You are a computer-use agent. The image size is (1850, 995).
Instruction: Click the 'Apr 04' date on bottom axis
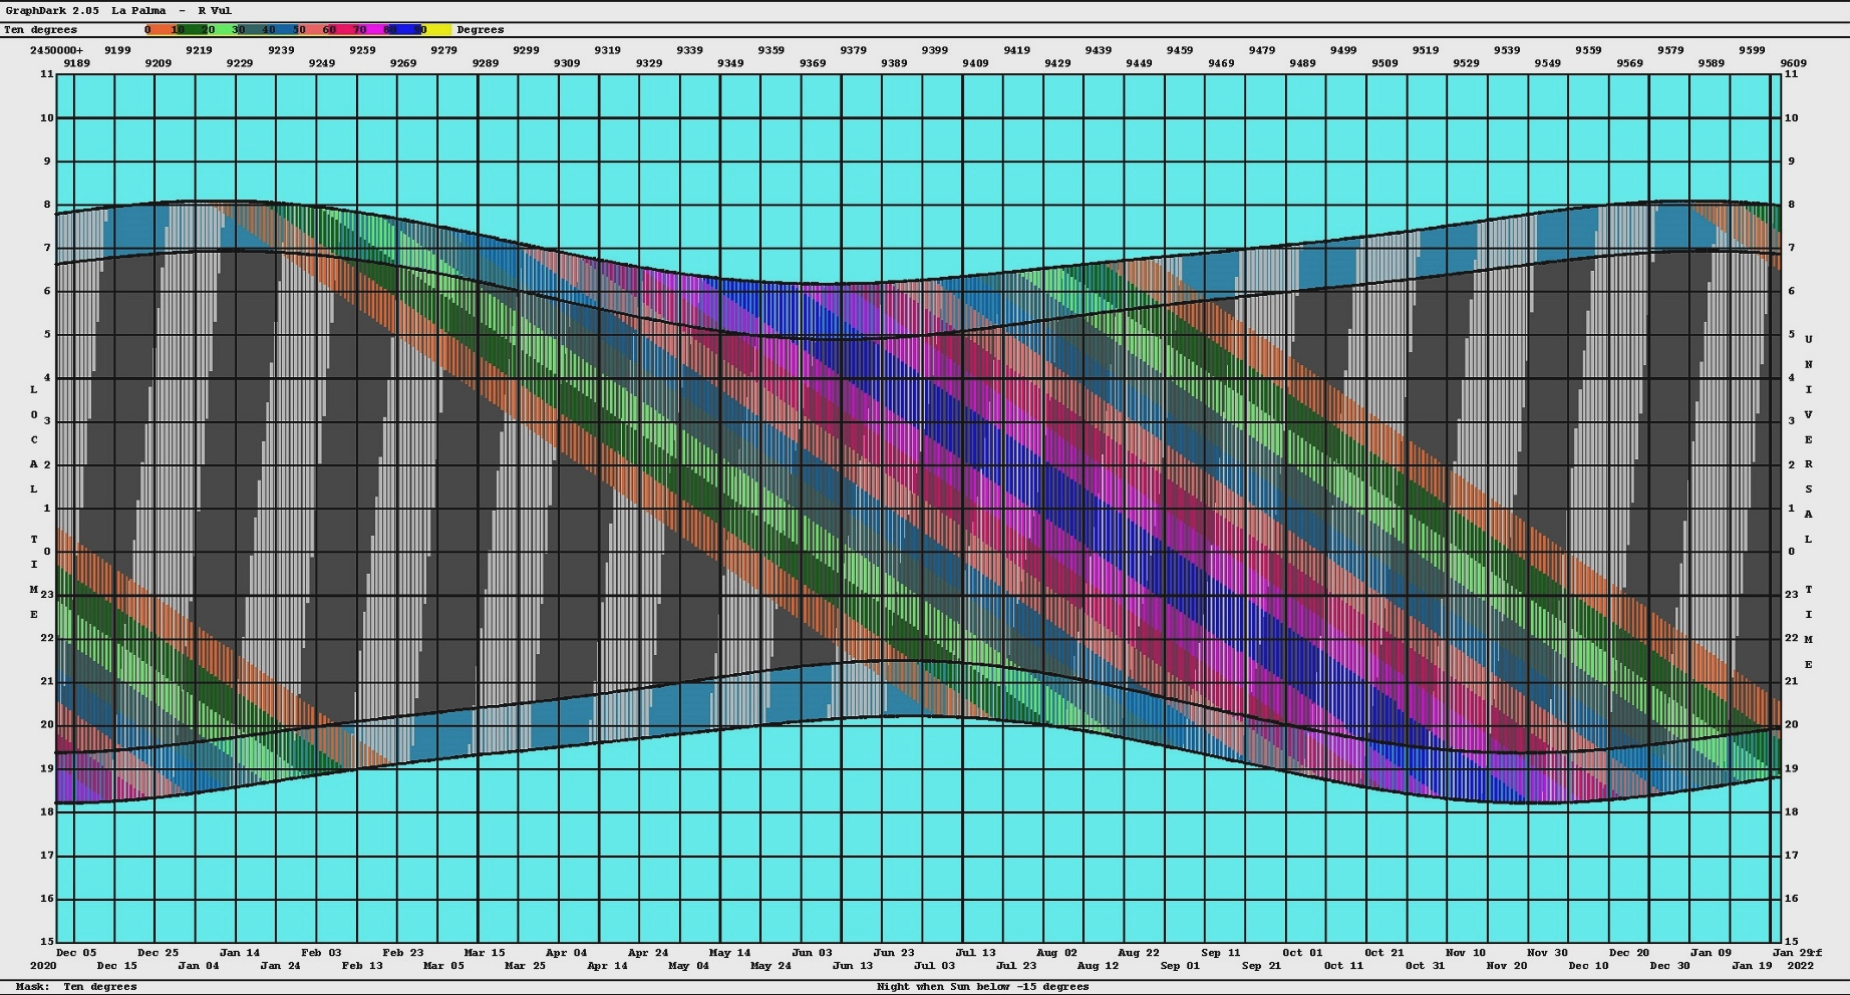566,953
